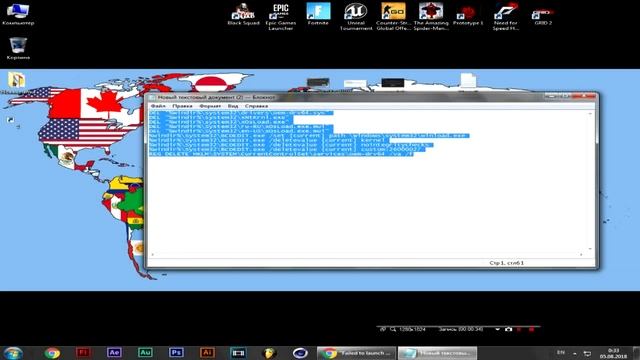Open the Справка menu in Notepad
640x360 pixels.
tap(256, 106)
